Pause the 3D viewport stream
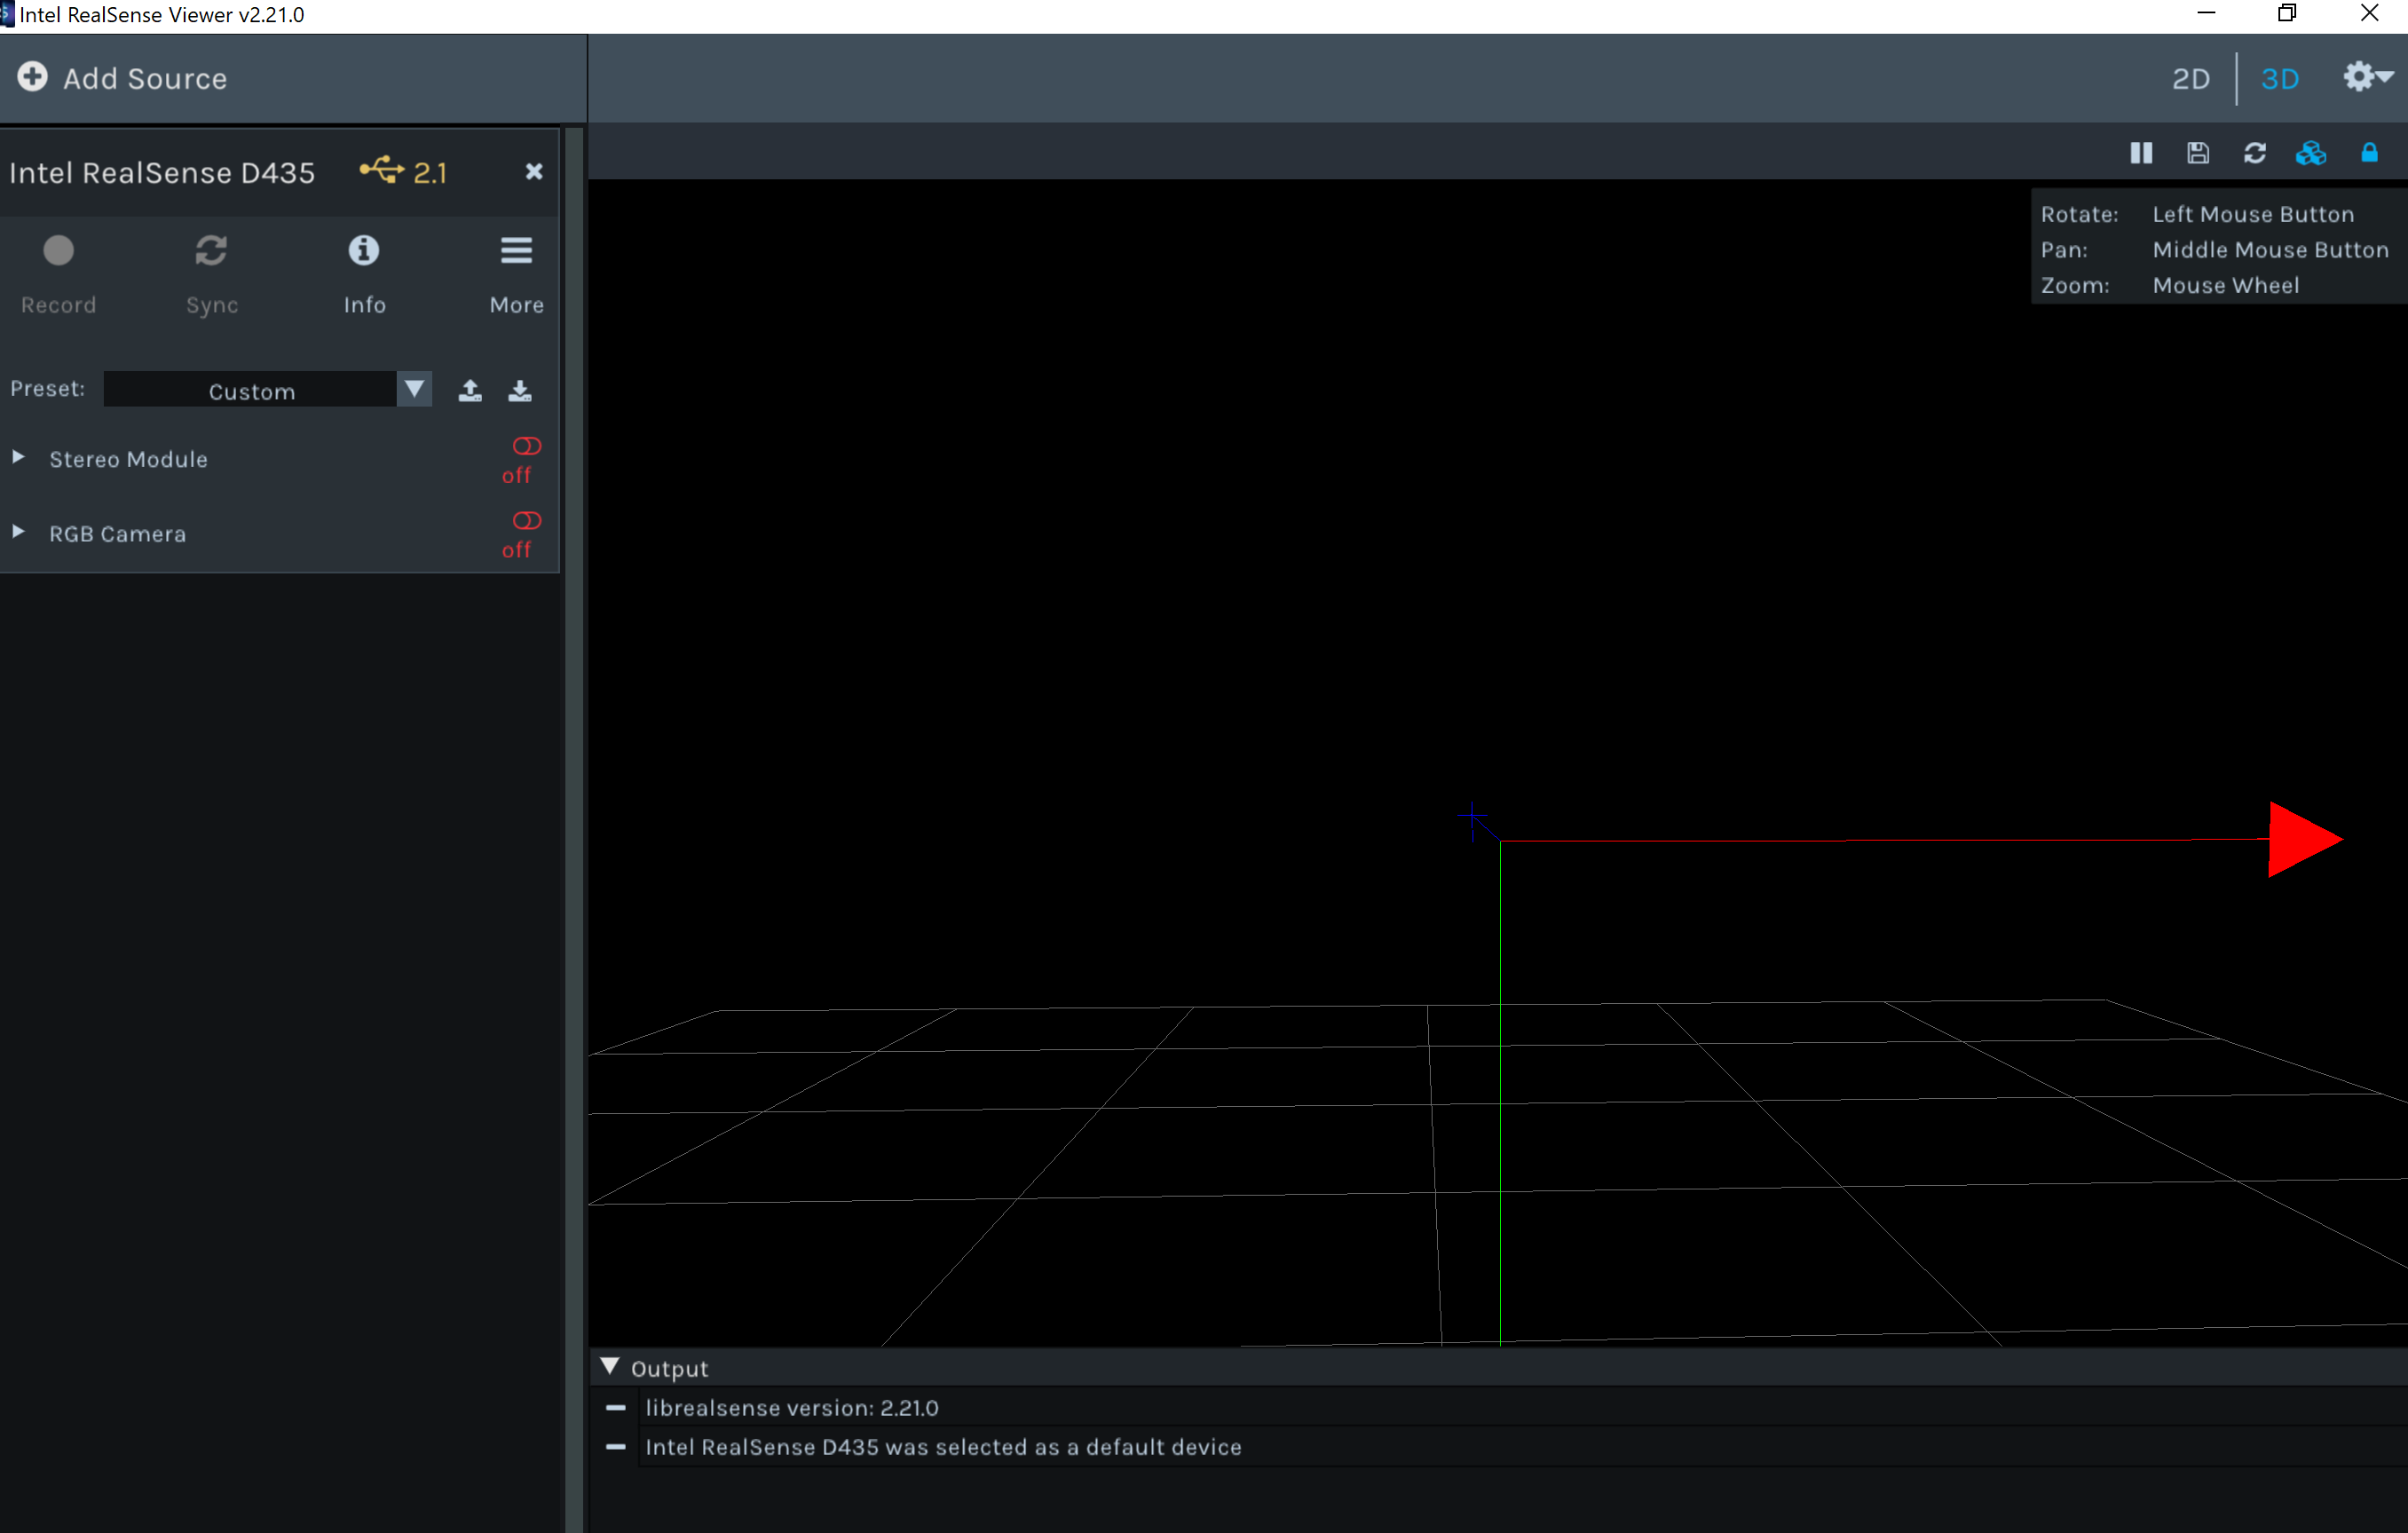The height and width of the screenshot is (1533, 2408). tap(2141, 152)
